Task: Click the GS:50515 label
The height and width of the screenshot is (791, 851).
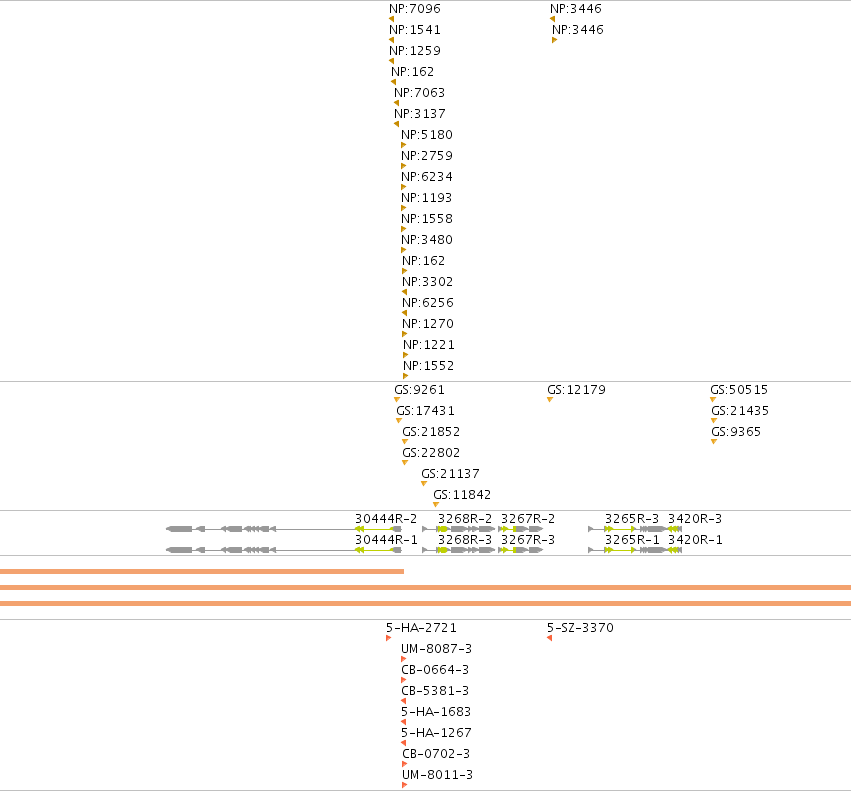Action: (739, 390)
